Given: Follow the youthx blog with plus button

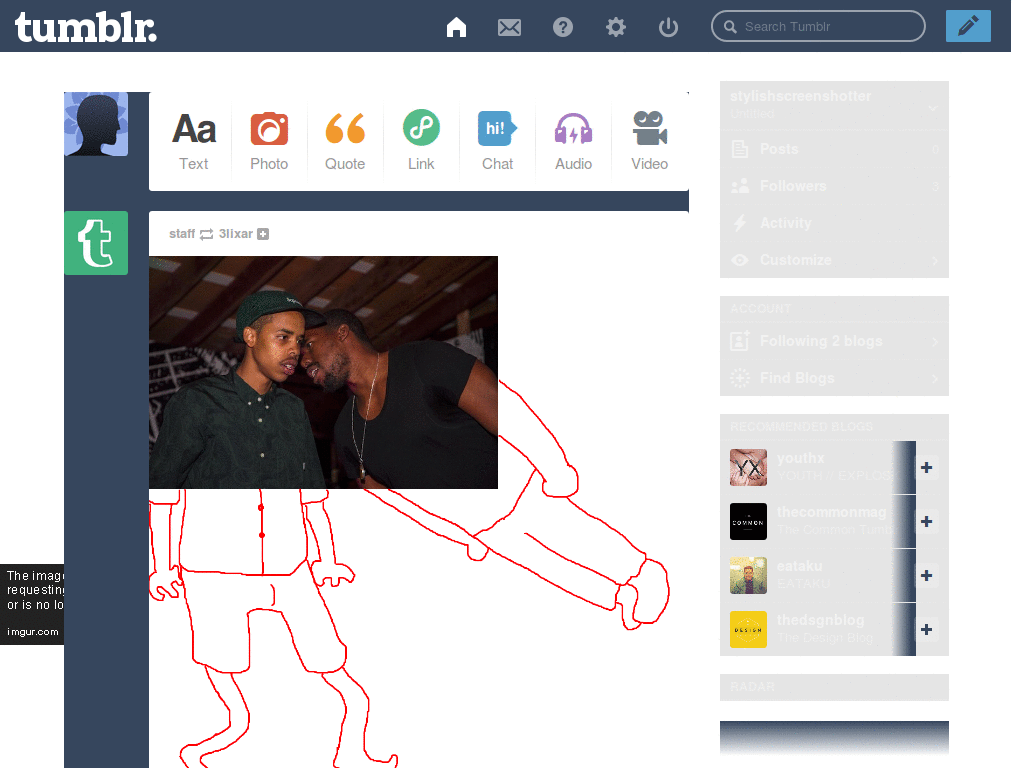Looking at the screenshot, I should coord(927,467).
